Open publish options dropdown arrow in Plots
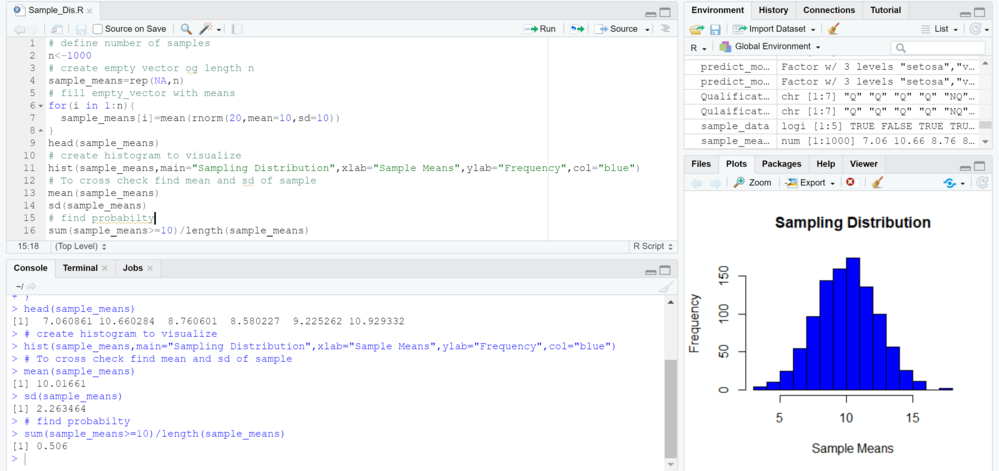This screenshot has width=999, height=471. pyautogui.click(x=962, y=184)
